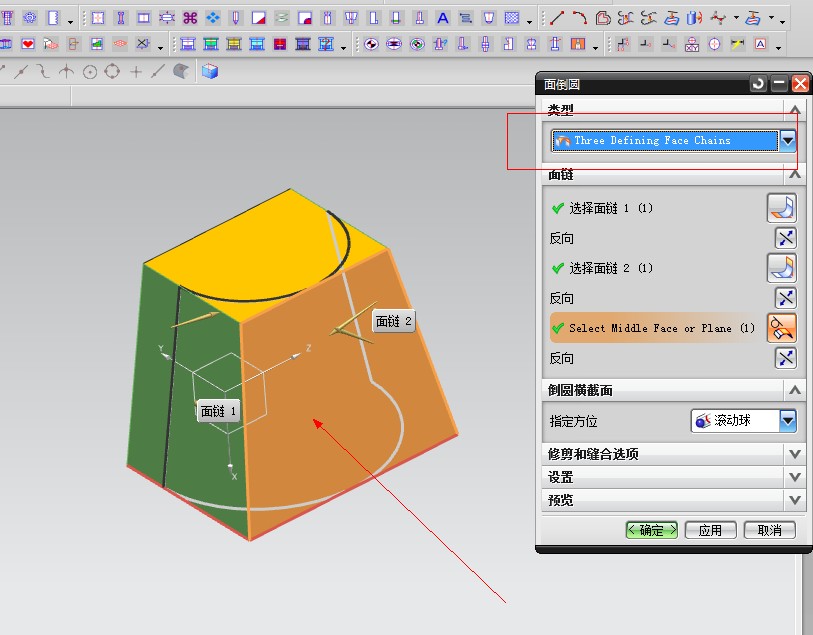Image resolution: width=813 pixels, height=635 pixels.
Task: Click the blue four-diamond pattern icon
Action: point(213,19)
